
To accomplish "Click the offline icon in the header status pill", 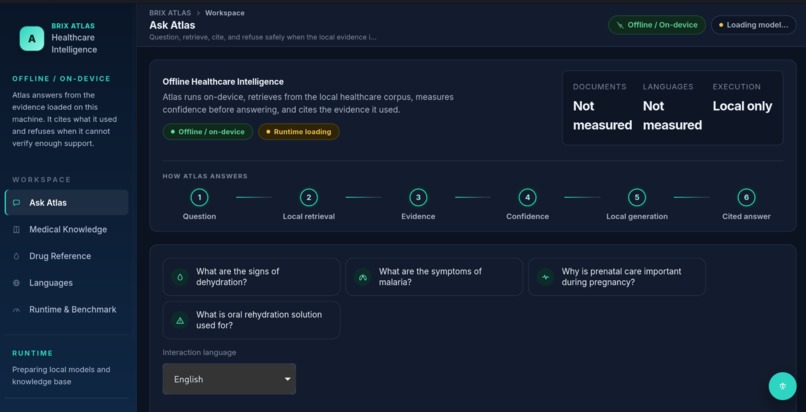I will click(620, 25).
